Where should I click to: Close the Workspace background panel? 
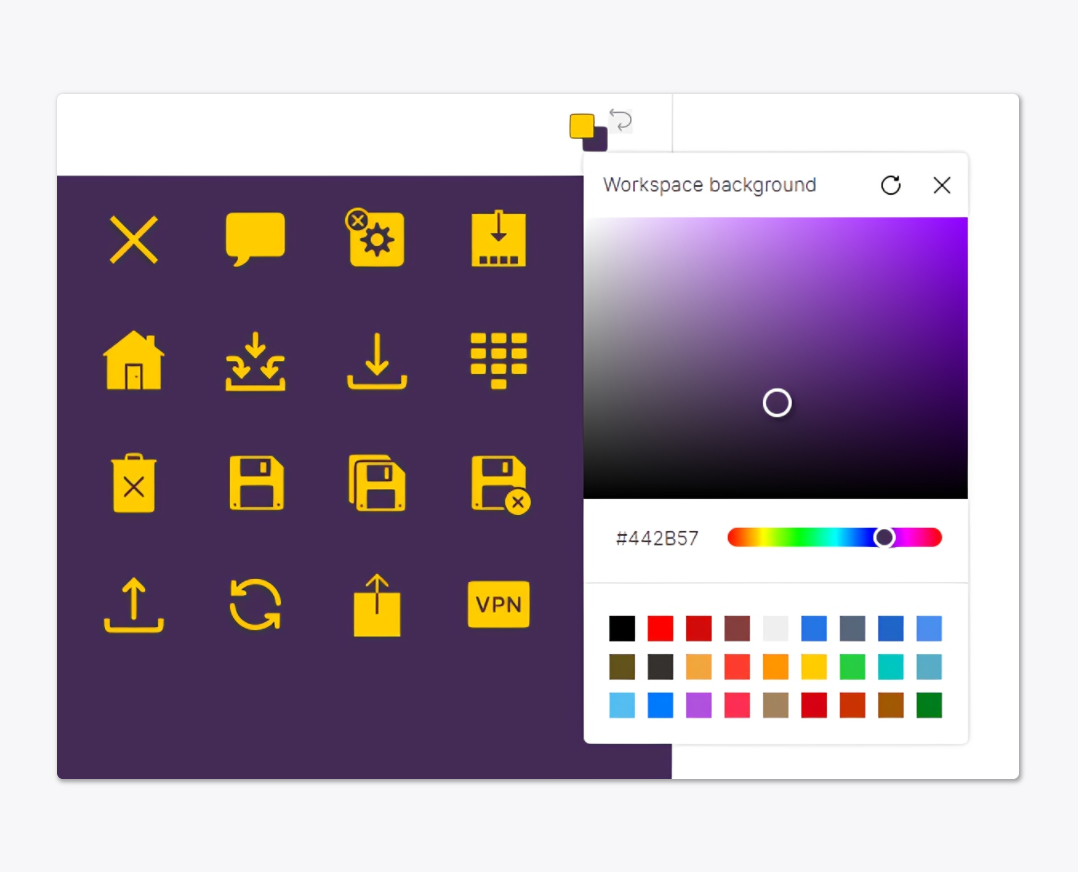tap(942, 185)
